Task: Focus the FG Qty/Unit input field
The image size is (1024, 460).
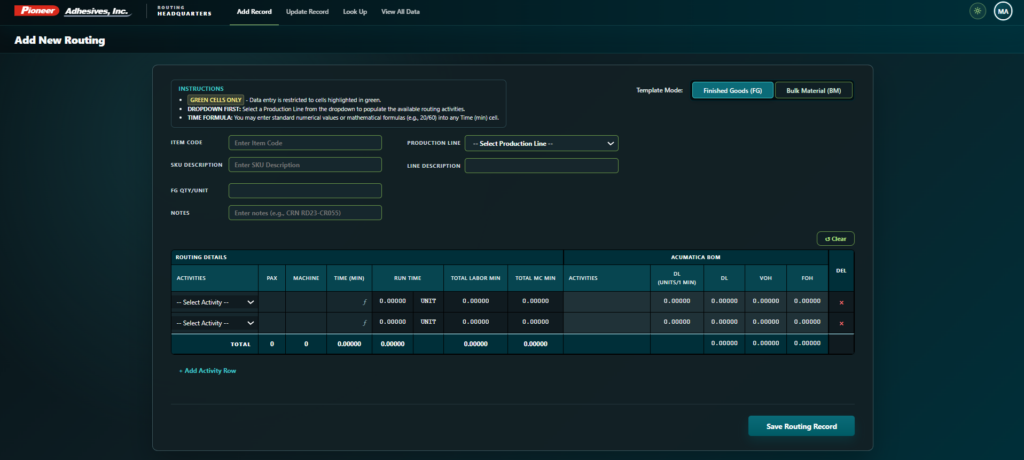Action: pyautogui.click(x=305, y=191)
